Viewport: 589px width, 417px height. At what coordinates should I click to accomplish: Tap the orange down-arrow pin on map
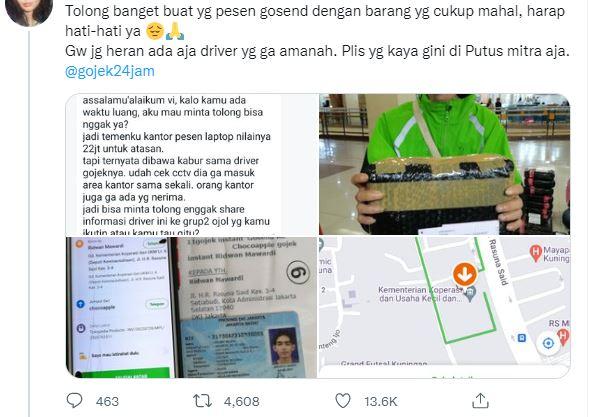(x=465, y=274)
